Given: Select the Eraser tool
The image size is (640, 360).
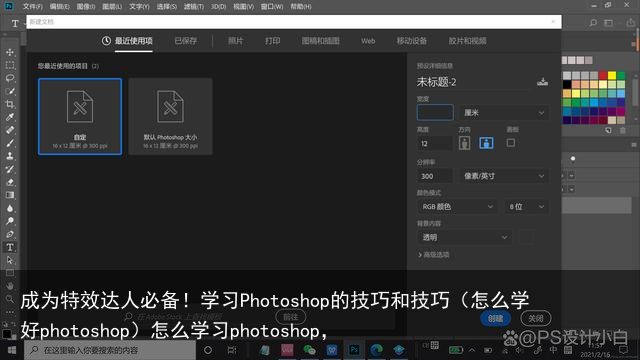Looking at the screenshot, I should click(10, 182).
